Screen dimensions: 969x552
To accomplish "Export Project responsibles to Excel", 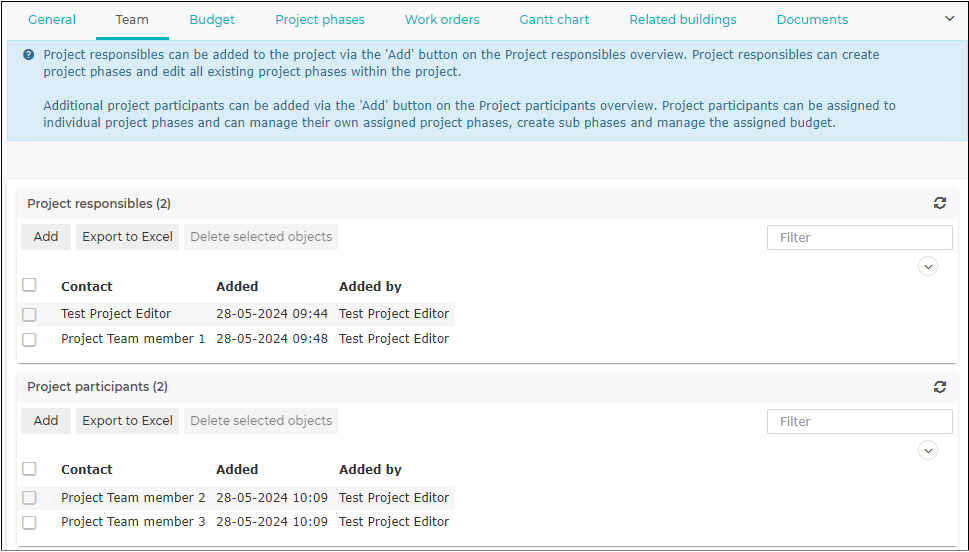I will (x=127, y=237).
